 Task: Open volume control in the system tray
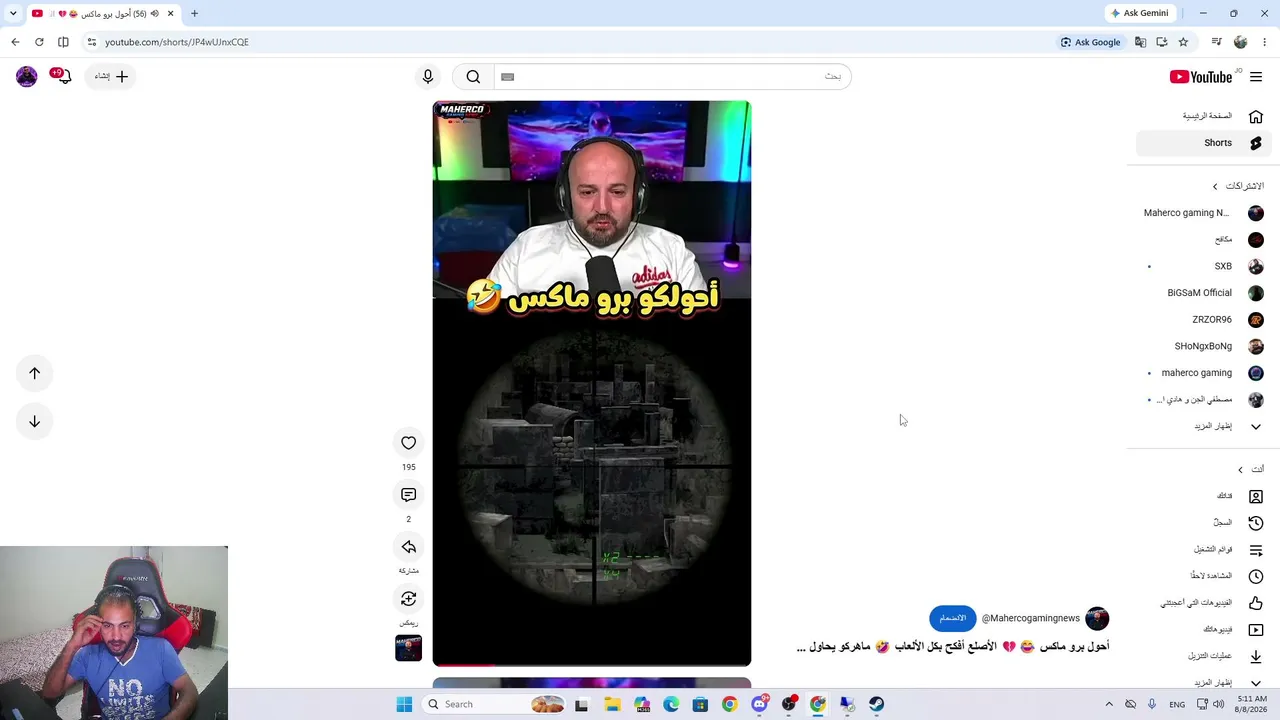pyautogui.click(x=1218, y=704)
